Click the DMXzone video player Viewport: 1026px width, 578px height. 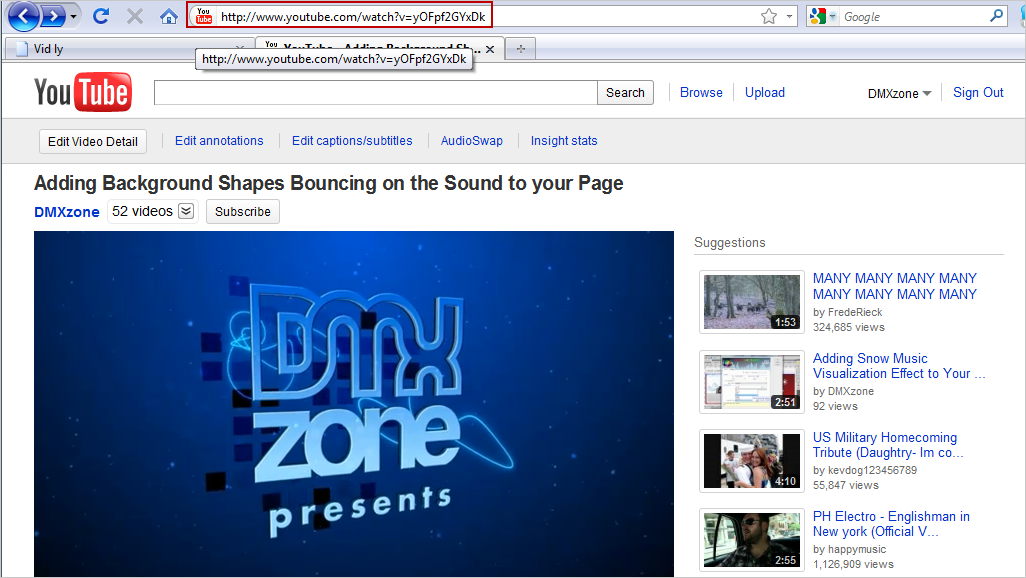click(x=354, y=404)
